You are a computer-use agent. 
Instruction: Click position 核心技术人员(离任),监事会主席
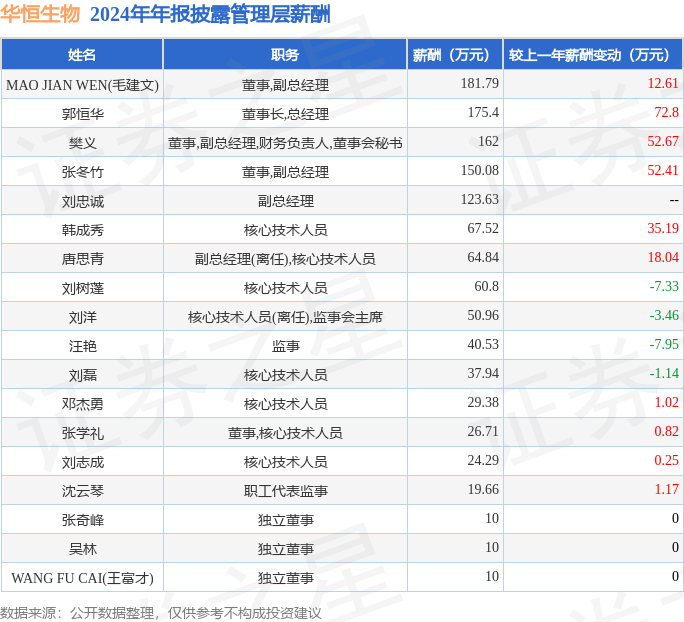(x=285, y=317)
